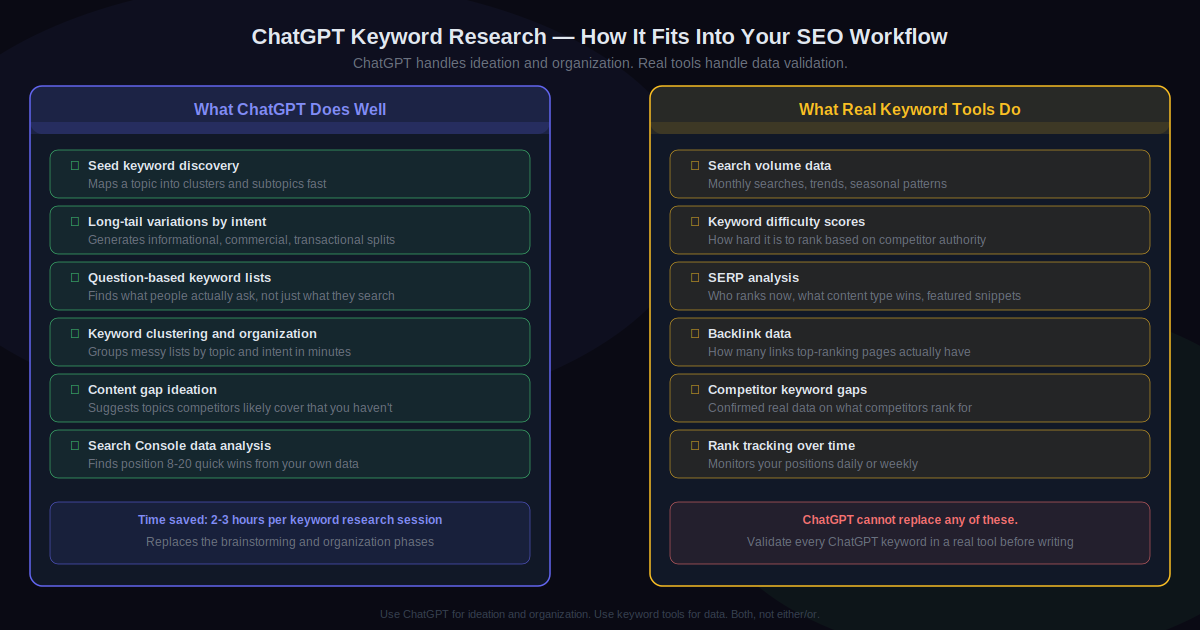The width and height of the screenshot is (1200, 630).
Task: Select the What Real Keyword Tools Do header
Action: pos(909,110)
